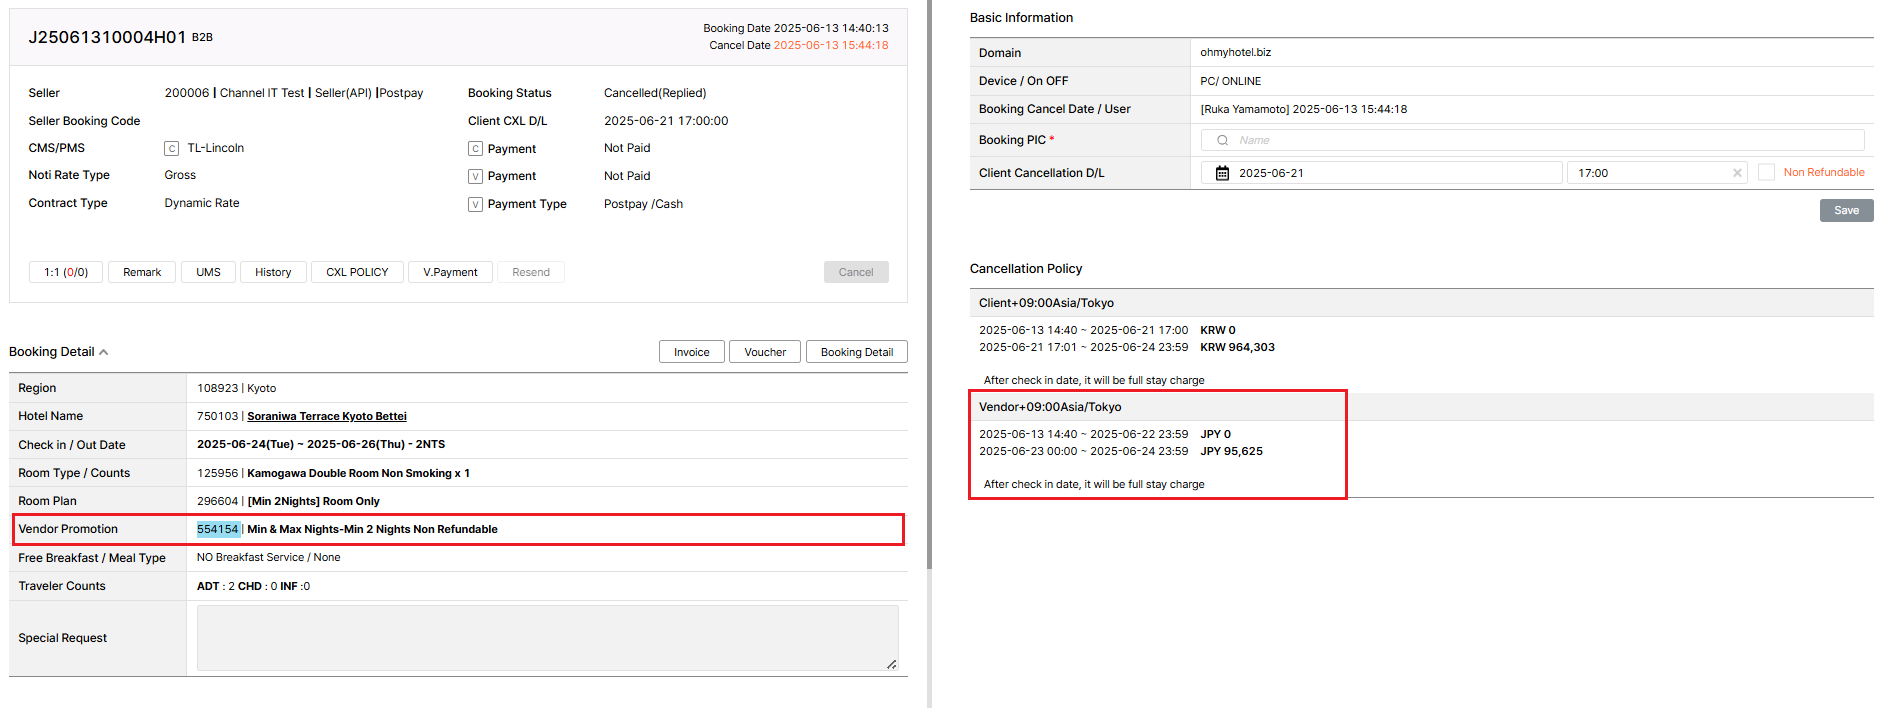Collapse the Booking Detail section chevron

104,352
